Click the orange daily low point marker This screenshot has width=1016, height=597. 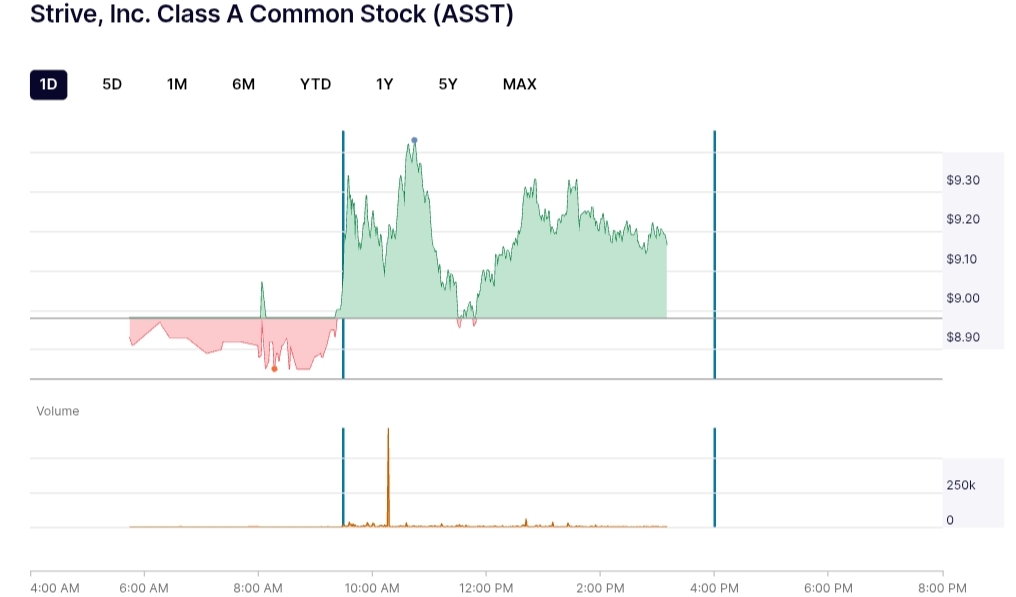click(275, 369)
